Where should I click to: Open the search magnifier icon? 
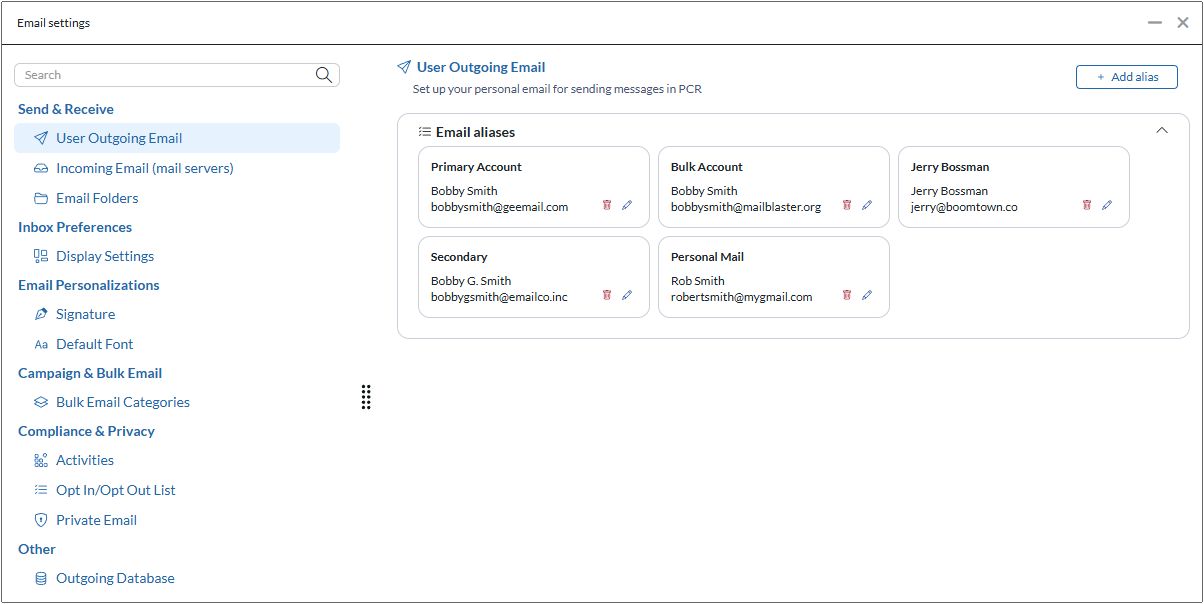pyautogui.click(x=323, y=74)
